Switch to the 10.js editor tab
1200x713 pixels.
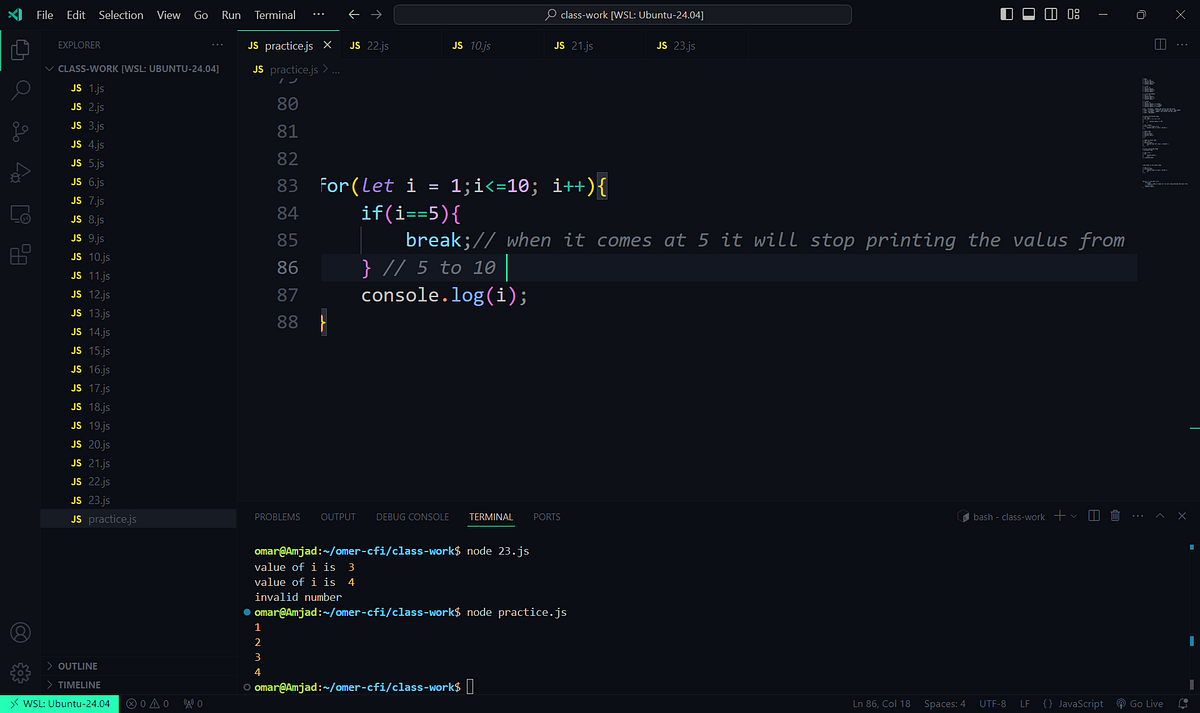[x=492, y=45]
